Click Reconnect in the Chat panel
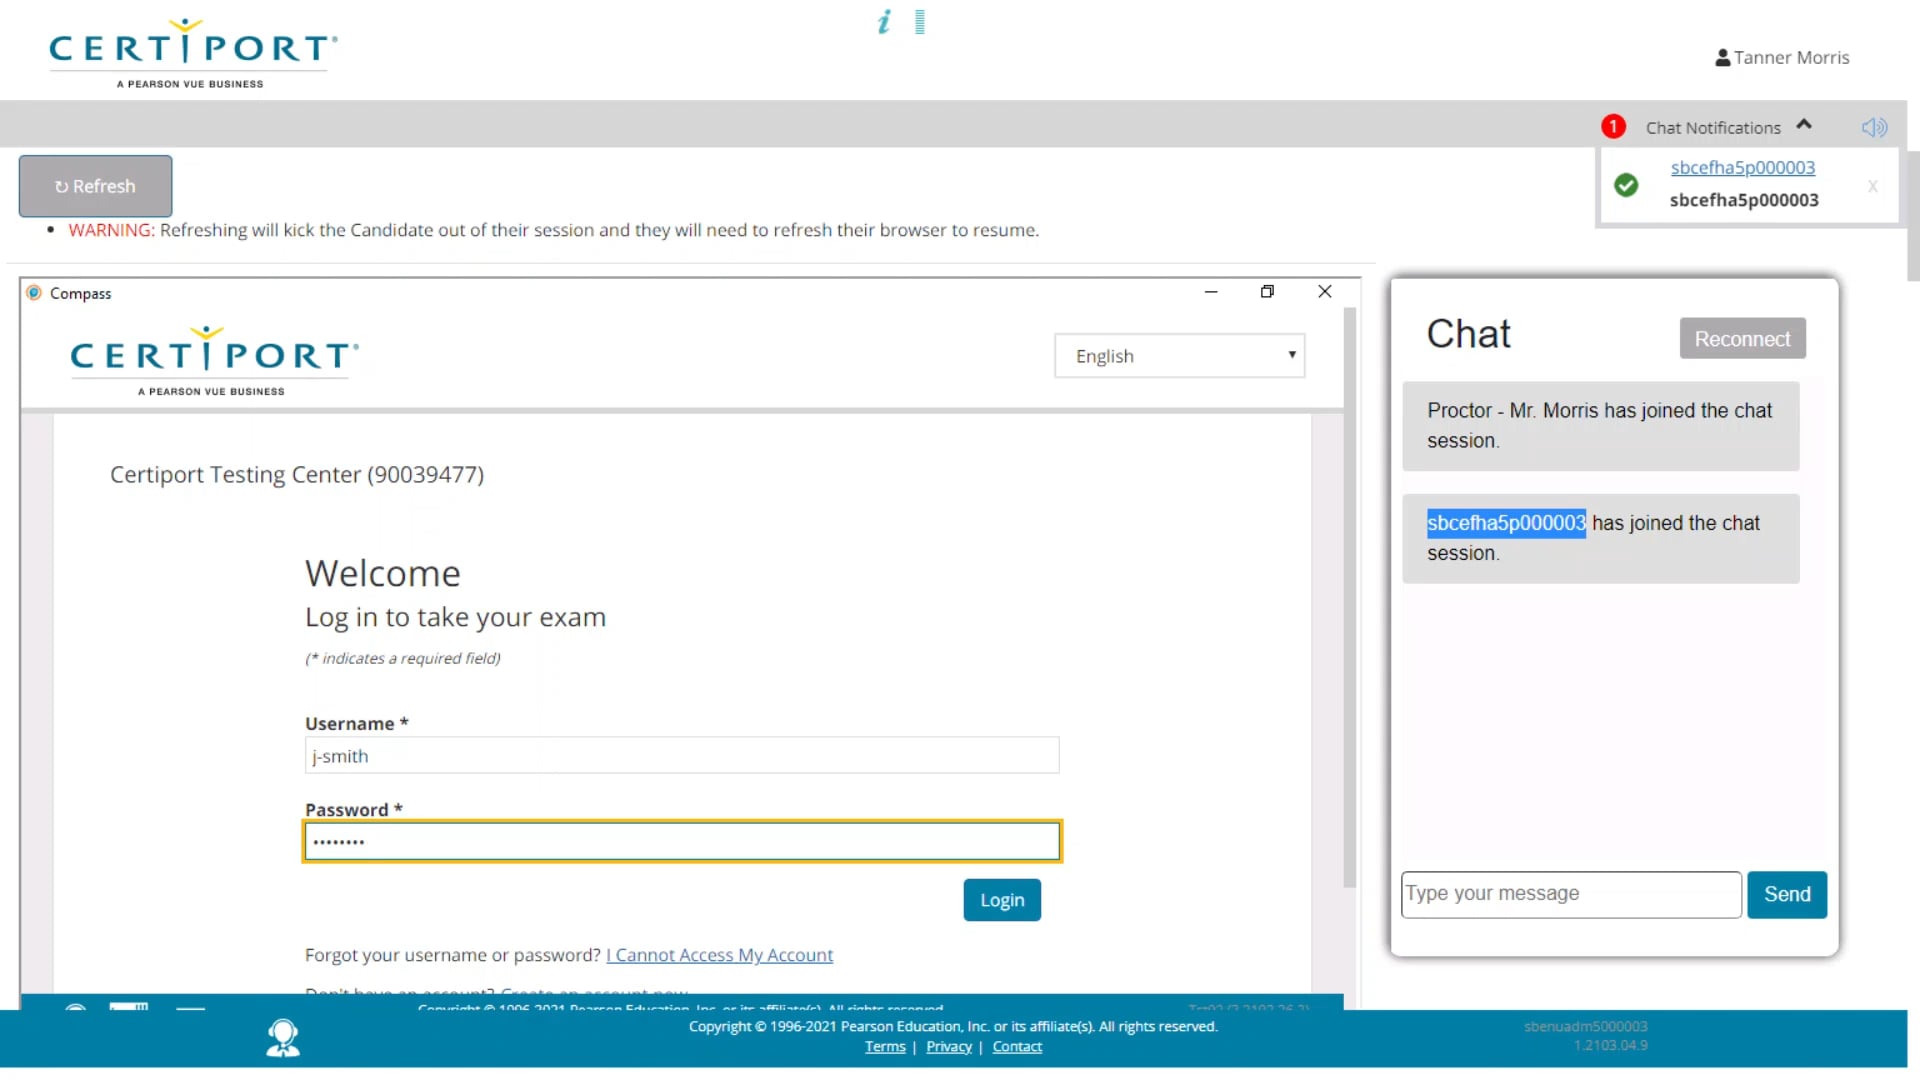1920x1080 pixels. pos(1742,338)
